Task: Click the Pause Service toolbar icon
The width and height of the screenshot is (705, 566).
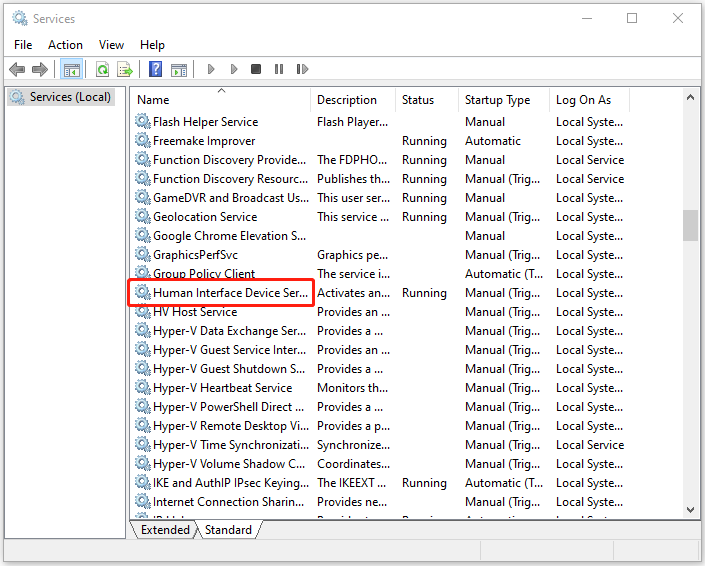Action: (278, 69)
